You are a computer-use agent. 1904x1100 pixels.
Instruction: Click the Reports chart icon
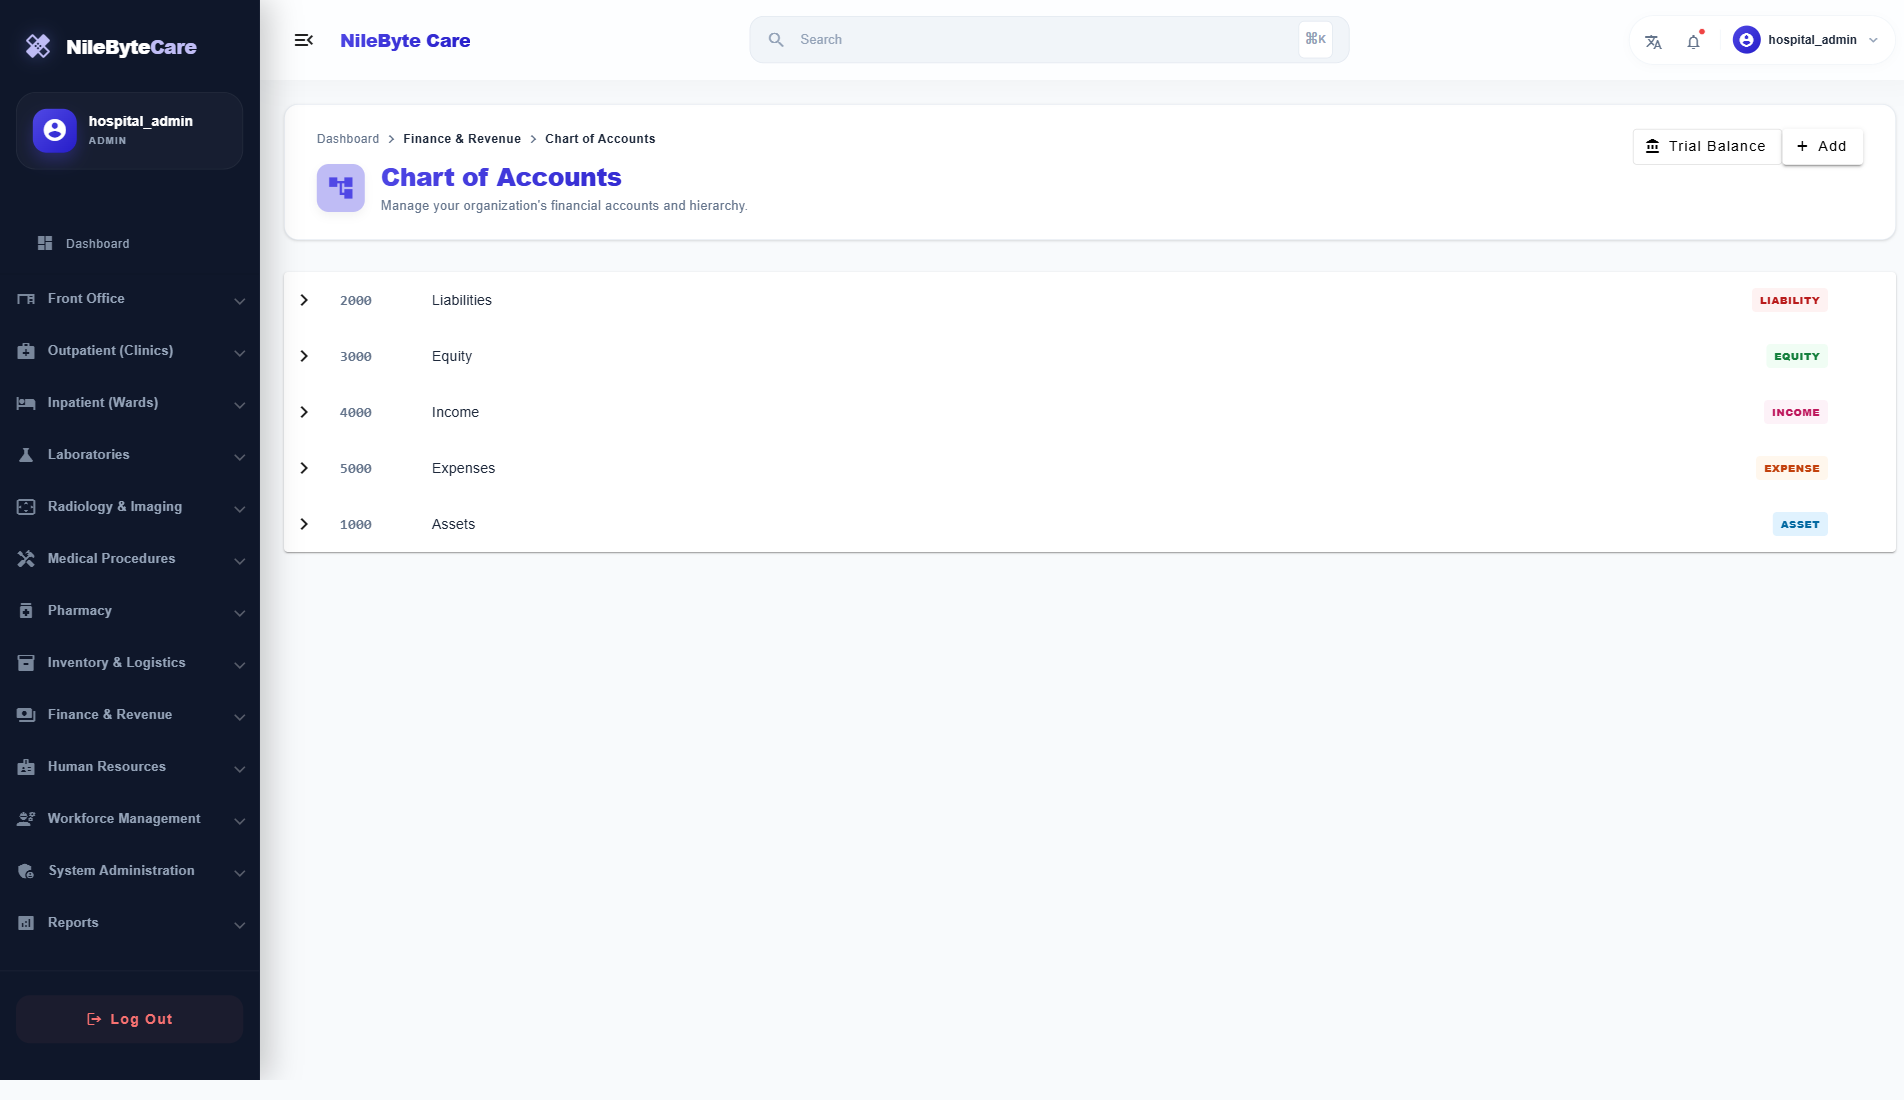(x=26, y=923)
